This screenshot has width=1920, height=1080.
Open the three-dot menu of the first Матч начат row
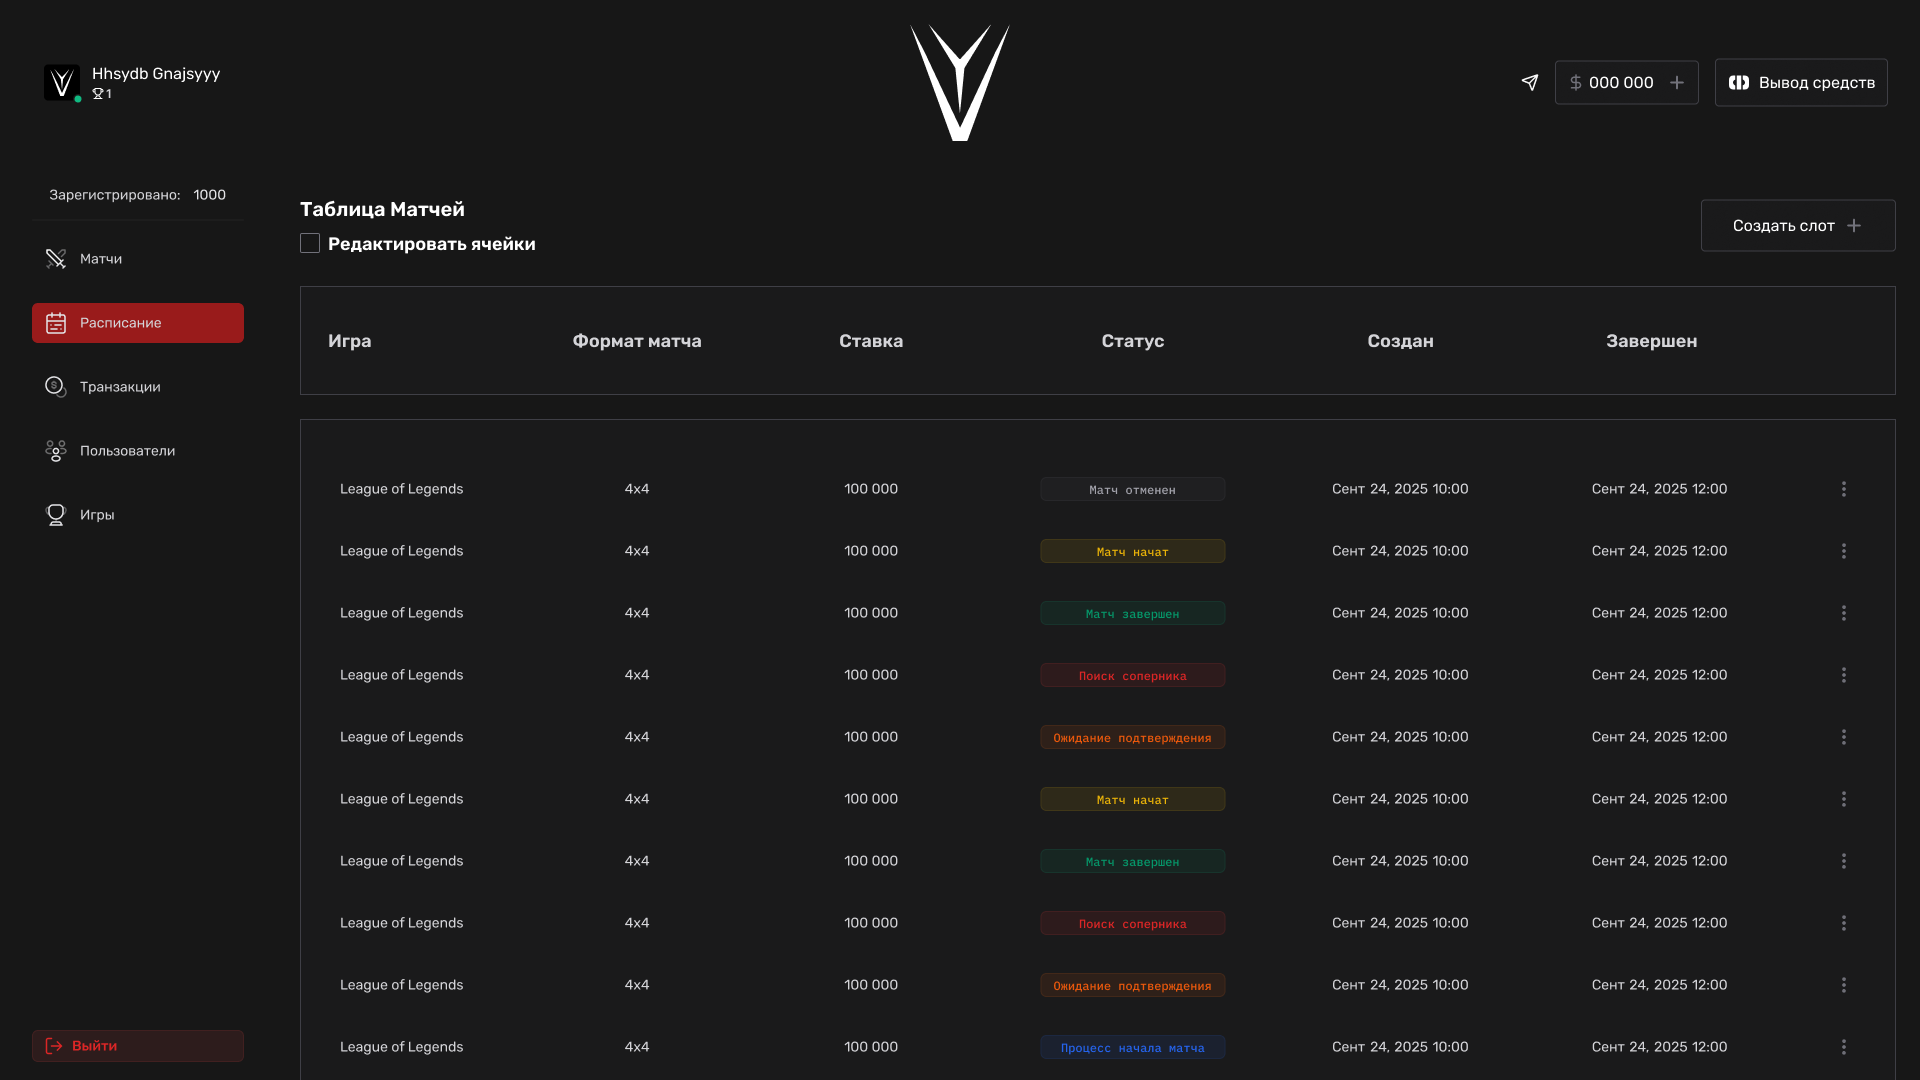point(1844,551)
